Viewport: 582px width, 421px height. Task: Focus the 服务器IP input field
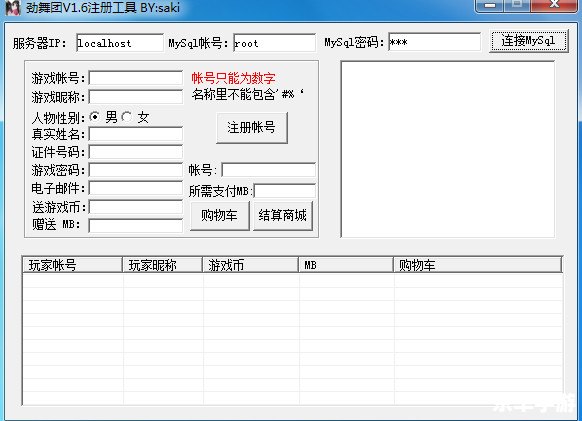click(120, 43)
